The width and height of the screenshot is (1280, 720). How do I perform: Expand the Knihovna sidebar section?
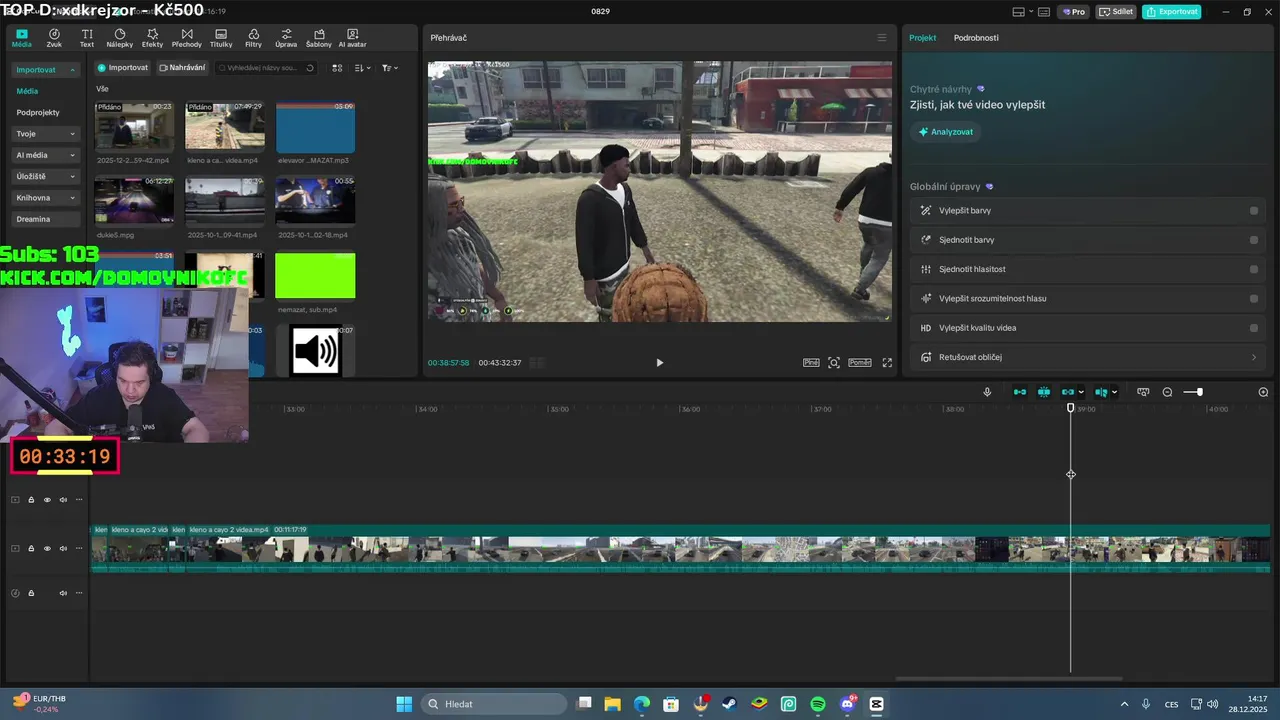pyautogui.click(x=72, y=198)
